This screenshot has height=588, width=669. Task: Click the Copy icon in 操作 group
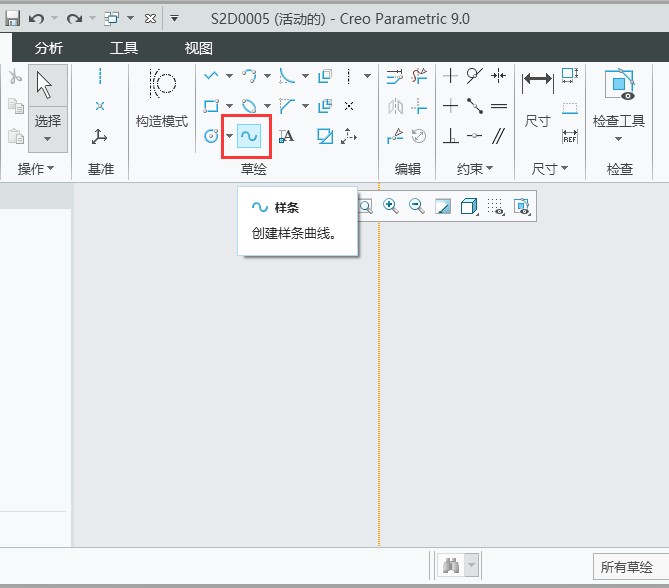pyautogui.click(x=16, y=106)
